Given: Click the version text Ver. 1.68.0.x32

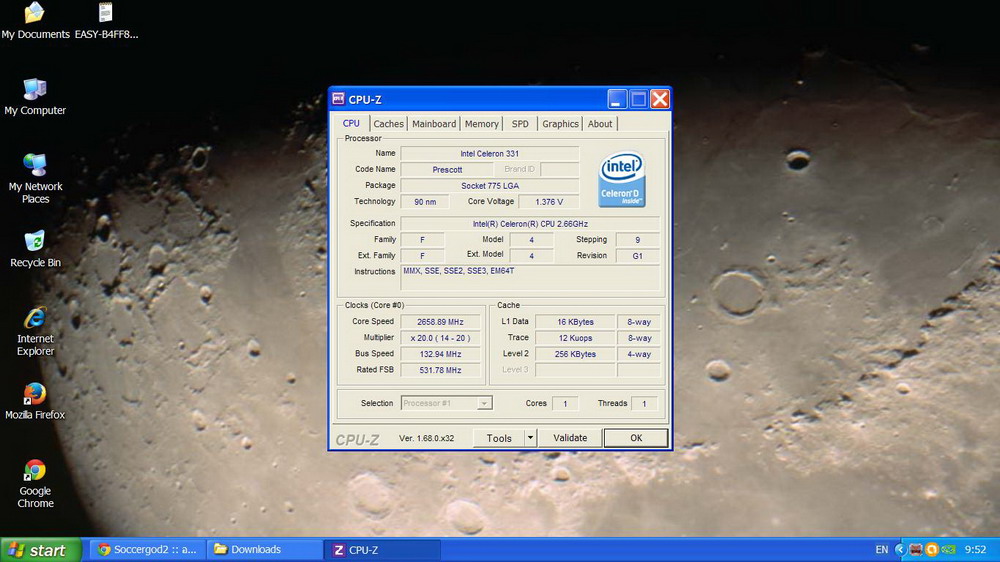Looking at the screenshot, I should [426, 438].
